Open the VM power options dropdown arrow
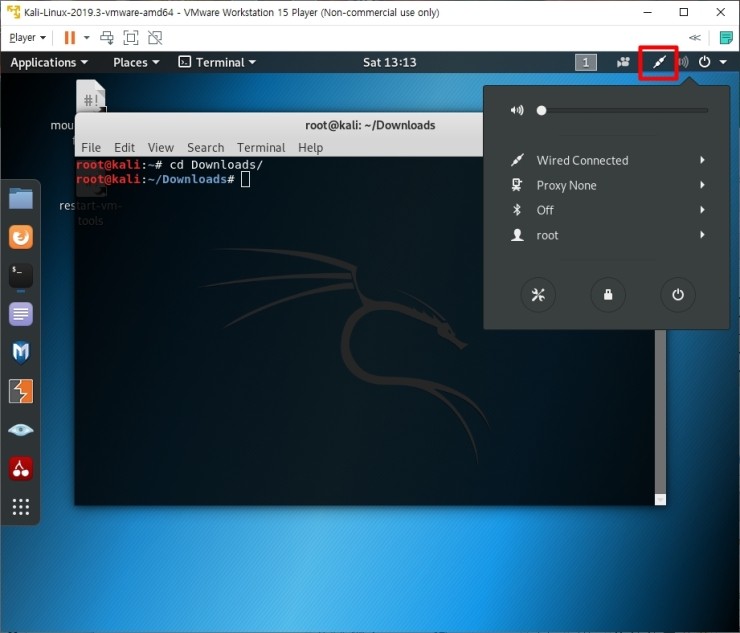 86,38
